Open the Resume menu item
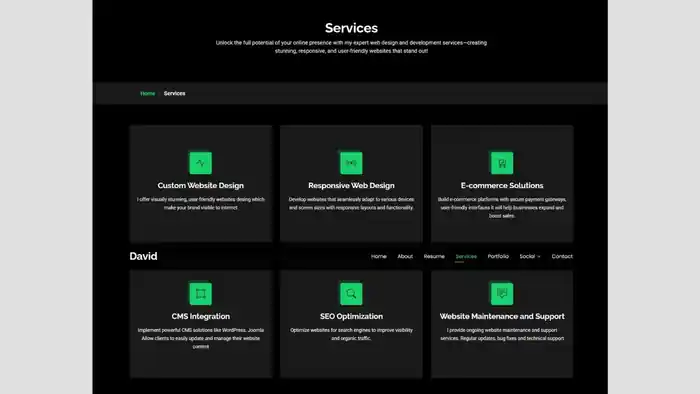 point(434,256)
